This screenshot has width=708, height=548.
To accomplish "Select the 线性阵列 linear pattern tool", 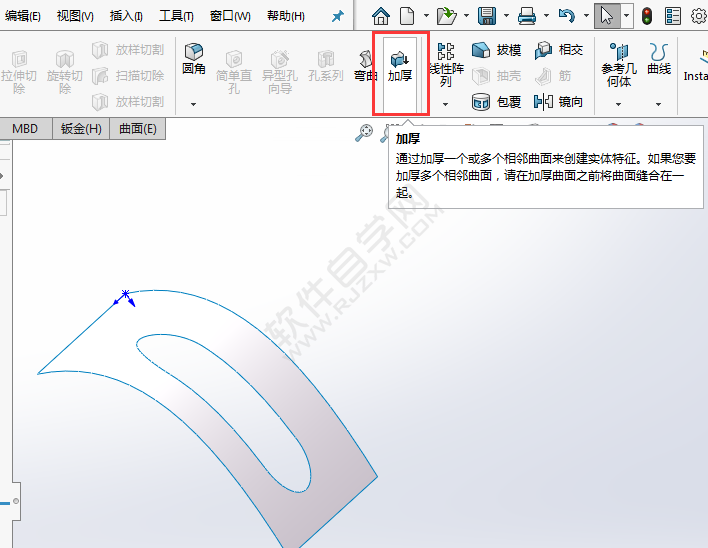I will [x=446, y=65].
